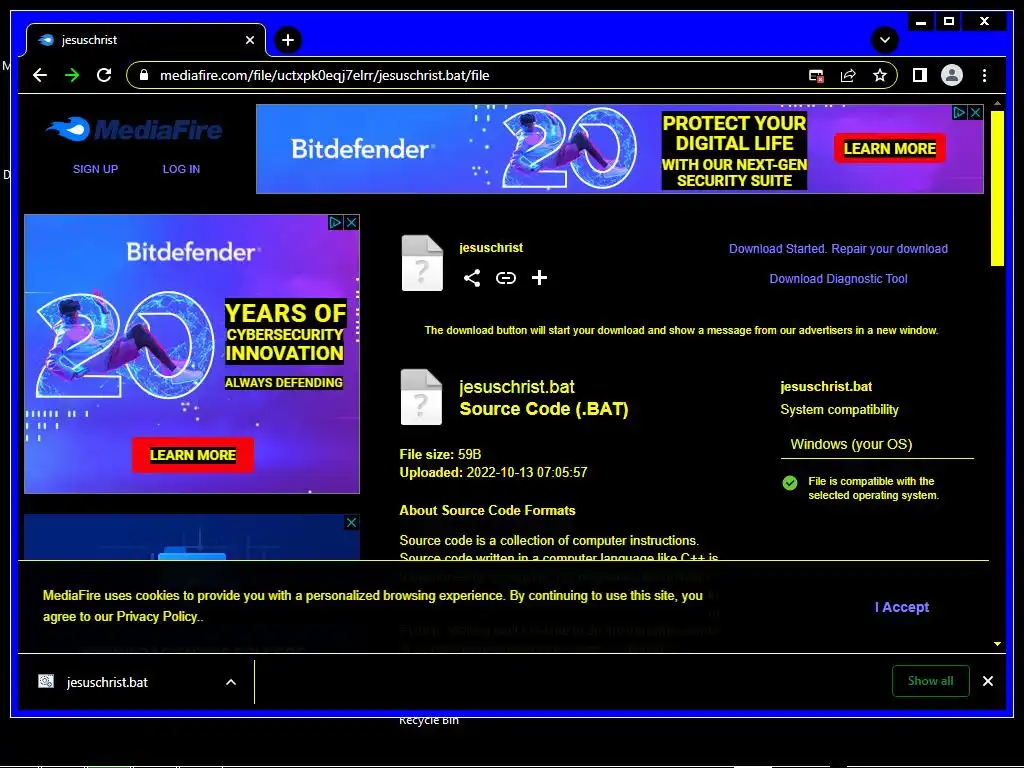
Task: Click the jesuschrist.bat heading text
Action: (517, 387)
